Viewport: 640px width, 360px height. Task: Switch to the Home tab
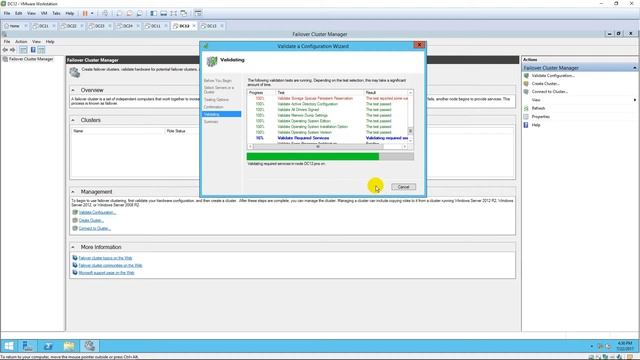point(15,26)
